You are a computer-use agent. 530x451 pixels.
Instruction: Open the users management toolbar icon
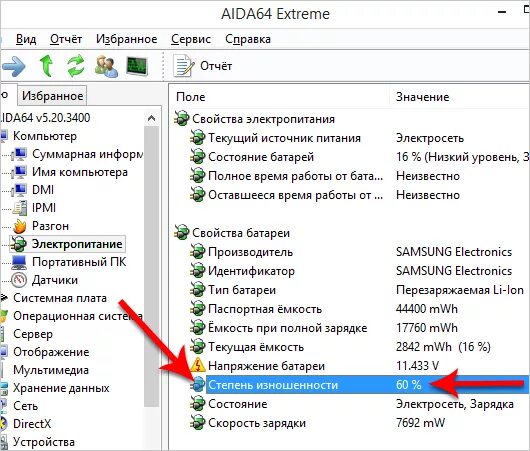pos(106,66)
